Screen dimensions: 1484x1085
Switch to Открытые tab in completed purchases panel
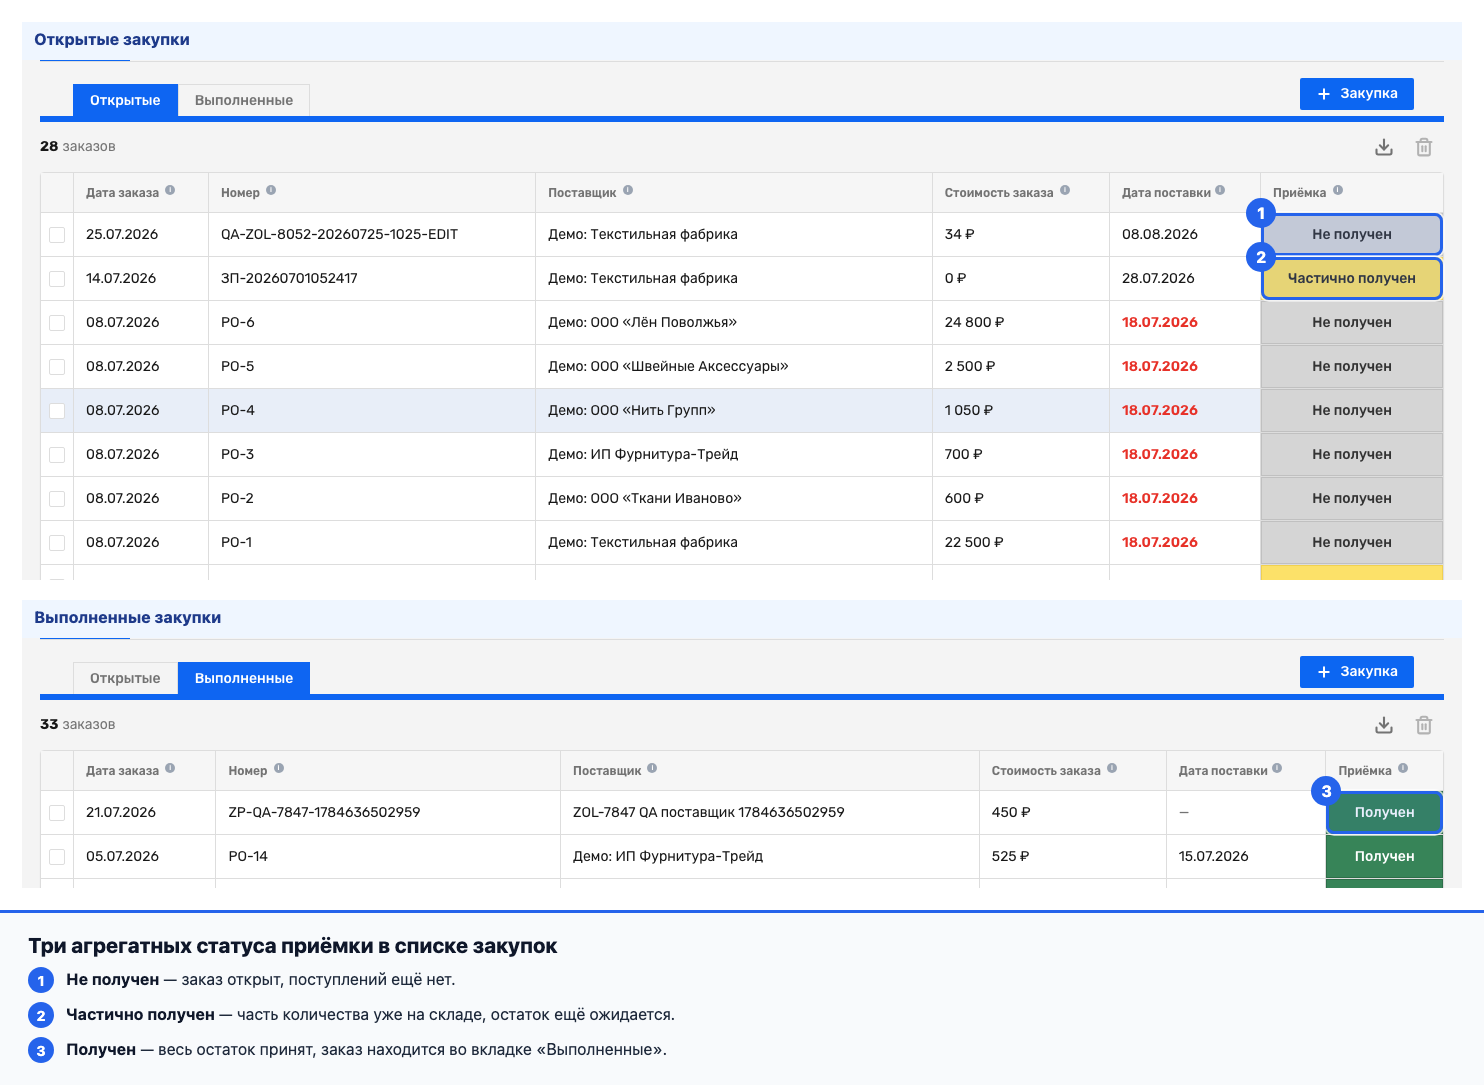point(125,678)
